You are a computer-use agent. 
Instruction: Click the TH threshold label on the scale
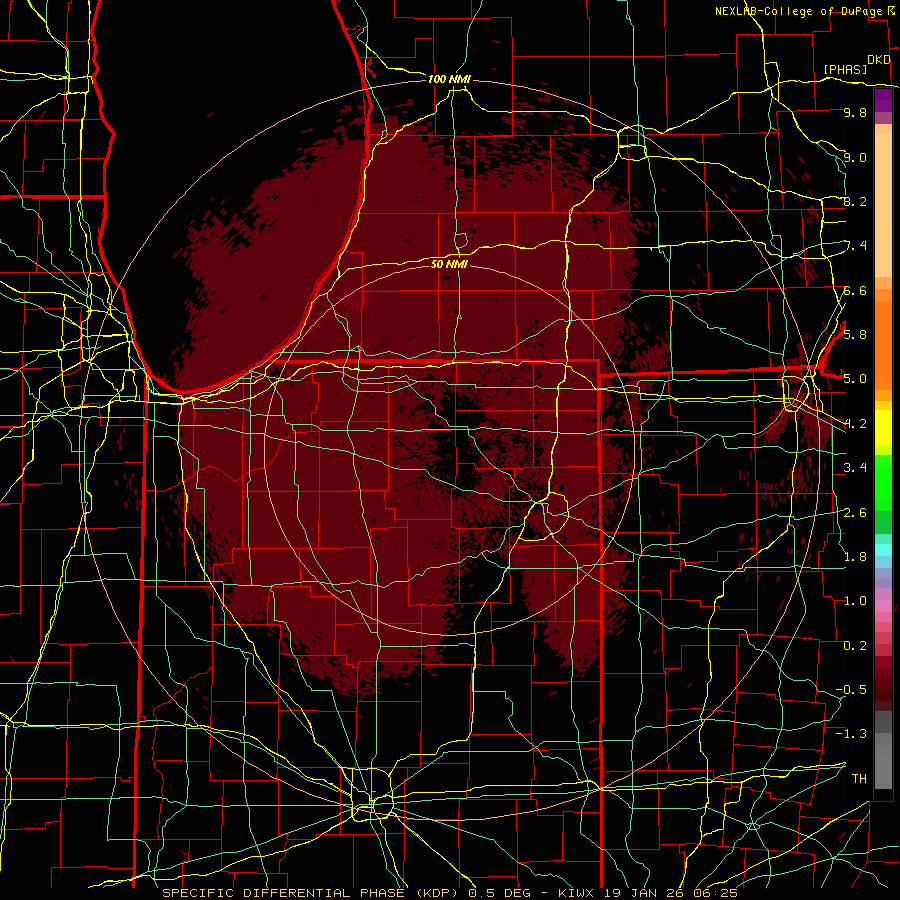click(859, 779)
